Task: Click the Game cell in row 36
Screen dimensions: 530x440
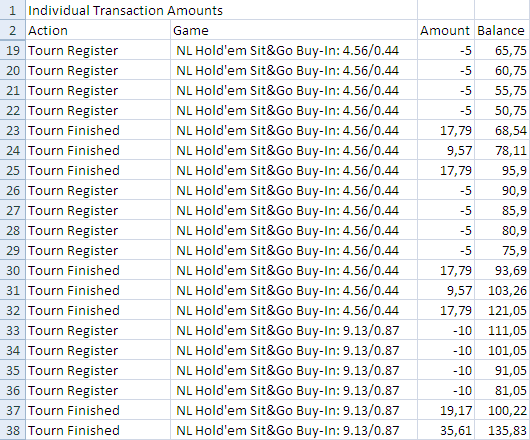Action: (x=294, y=390)
